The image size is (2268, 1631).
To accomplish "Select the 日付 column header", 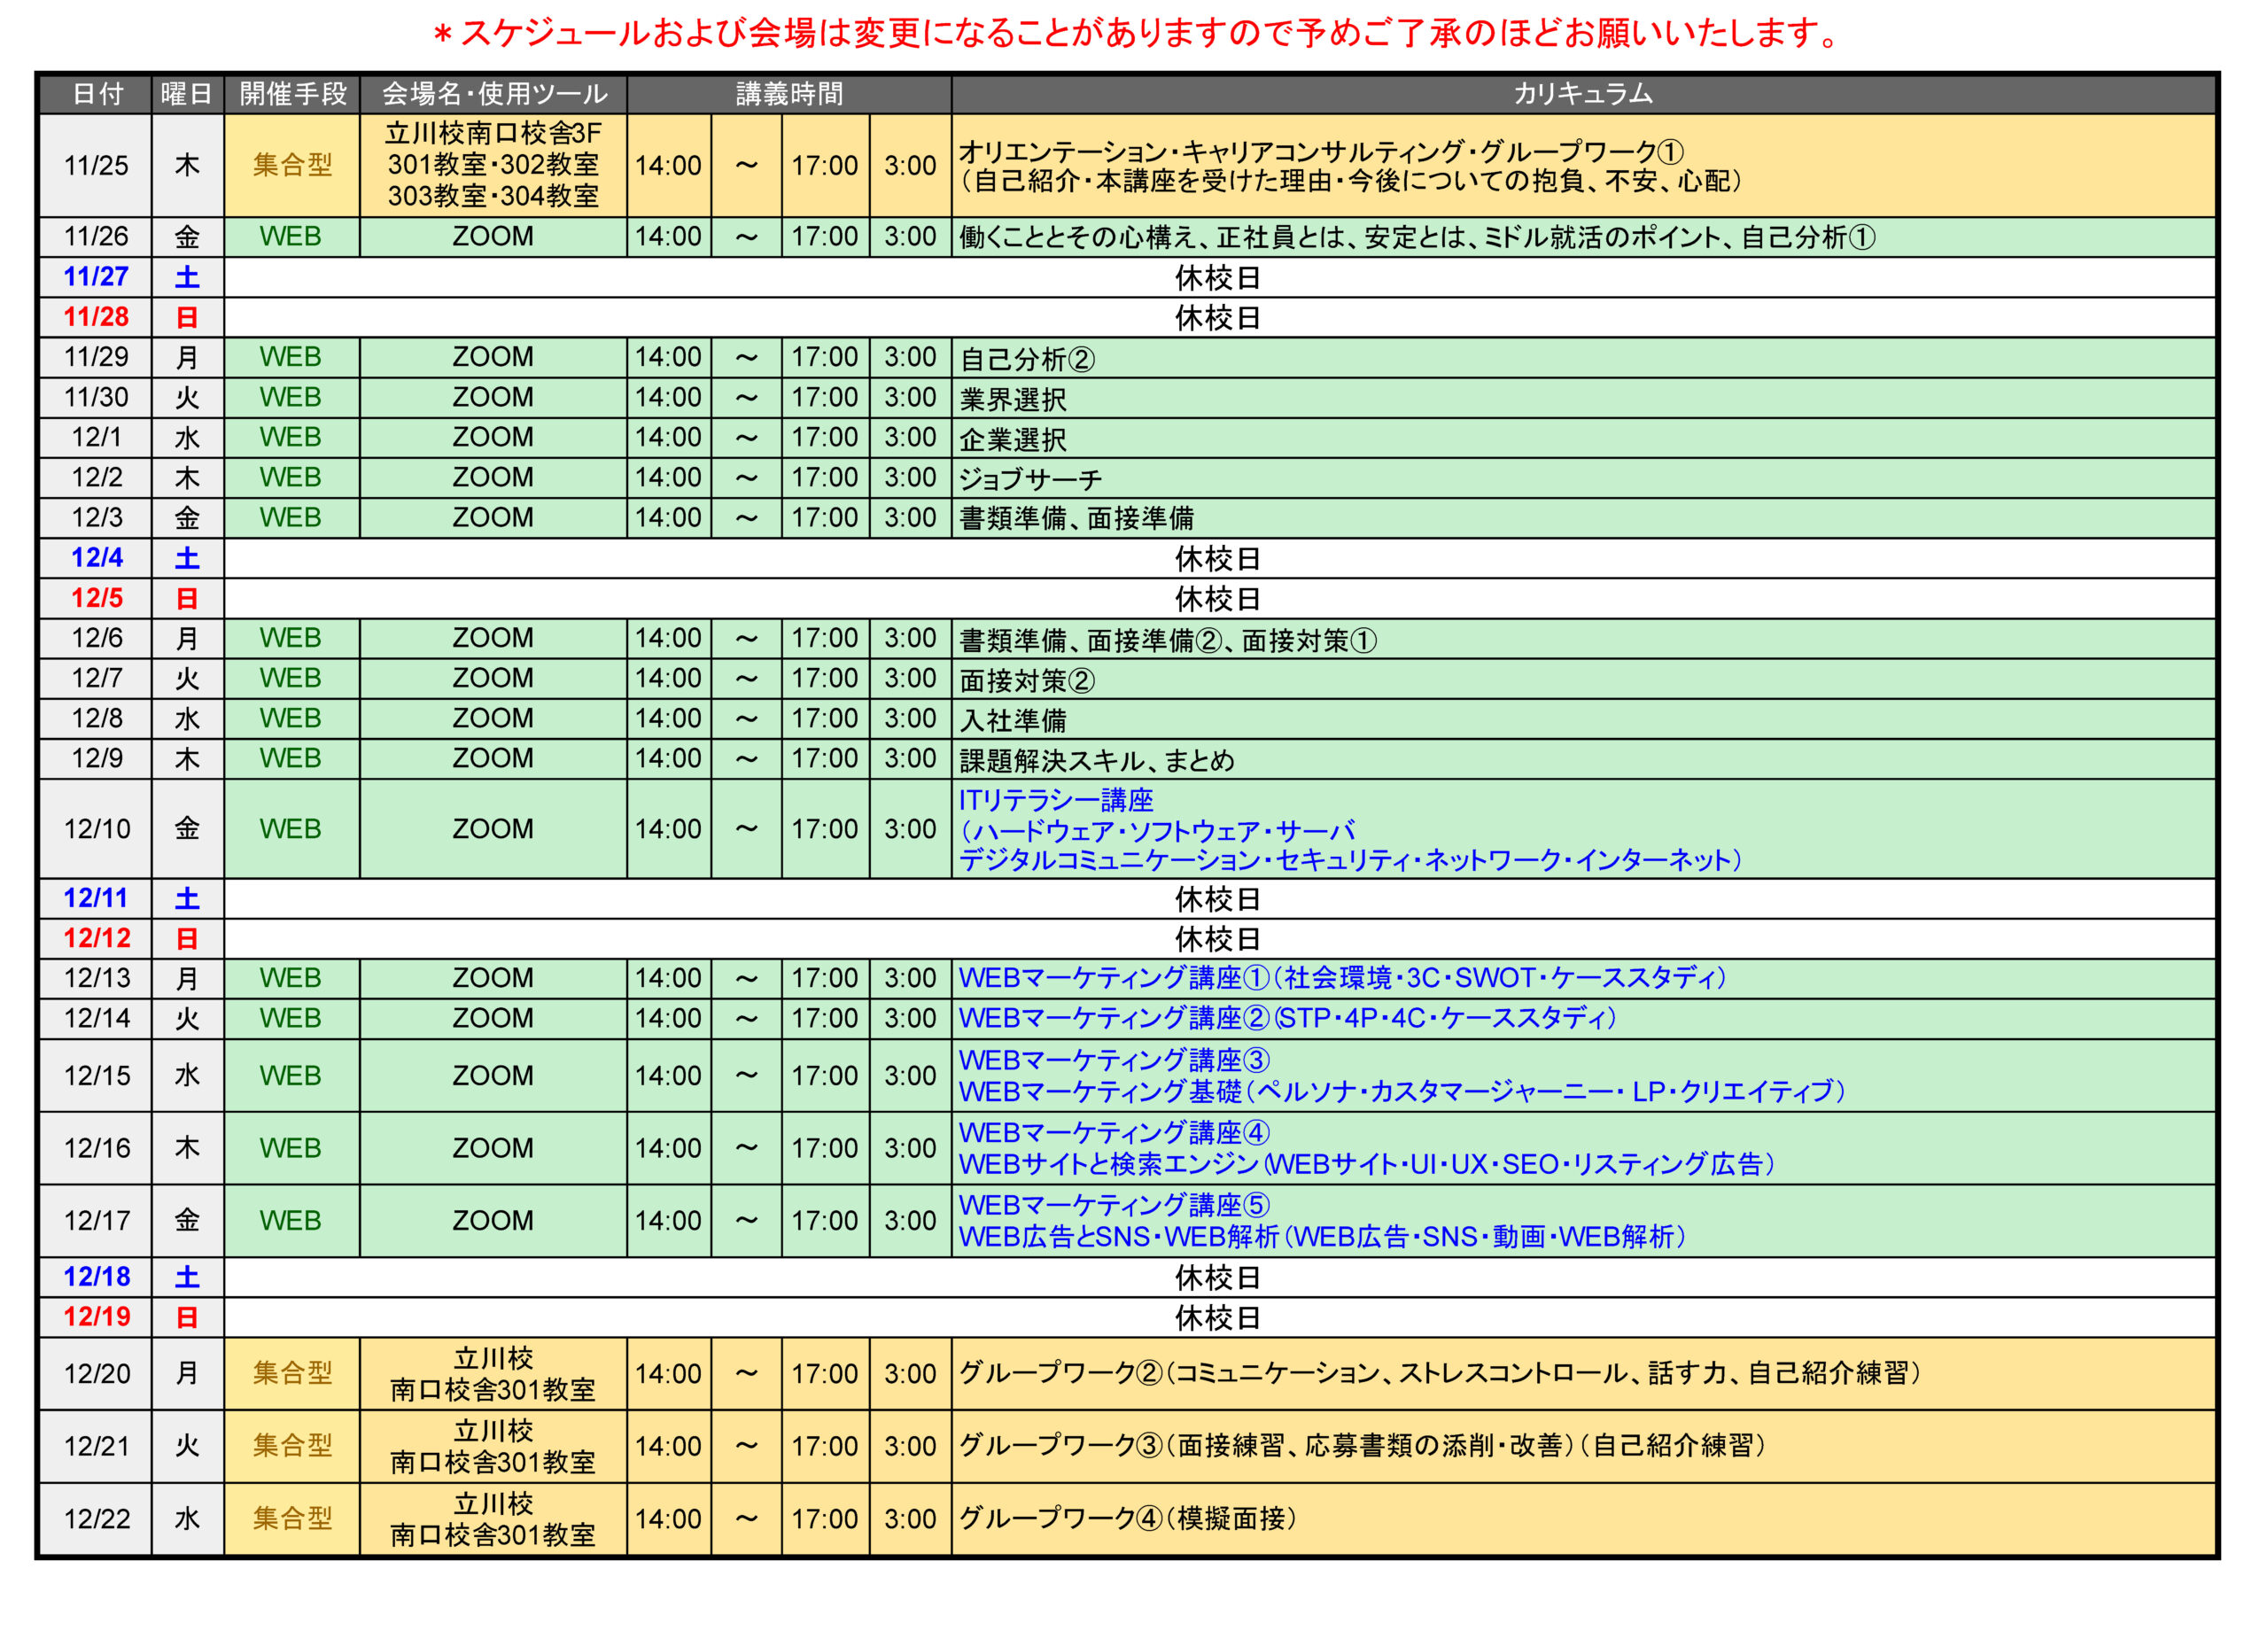I will coord(96,94).
